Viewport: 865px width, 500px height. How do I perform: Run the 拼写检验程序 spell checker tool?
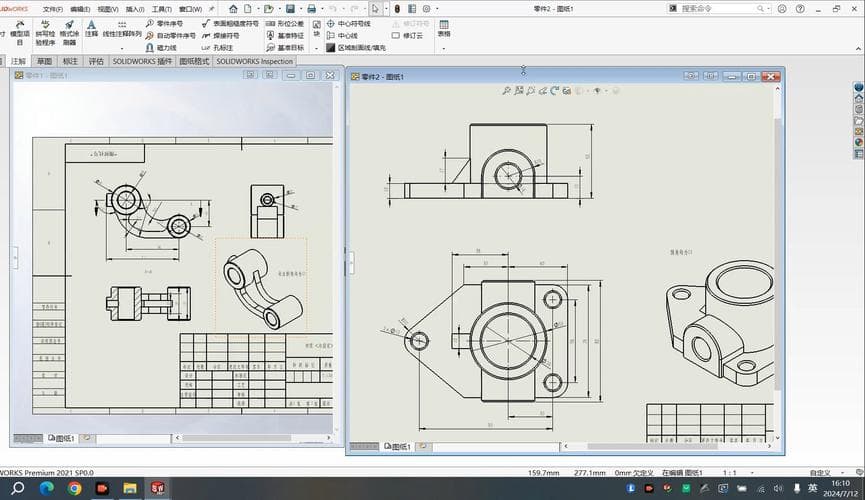tap(45, 33)
